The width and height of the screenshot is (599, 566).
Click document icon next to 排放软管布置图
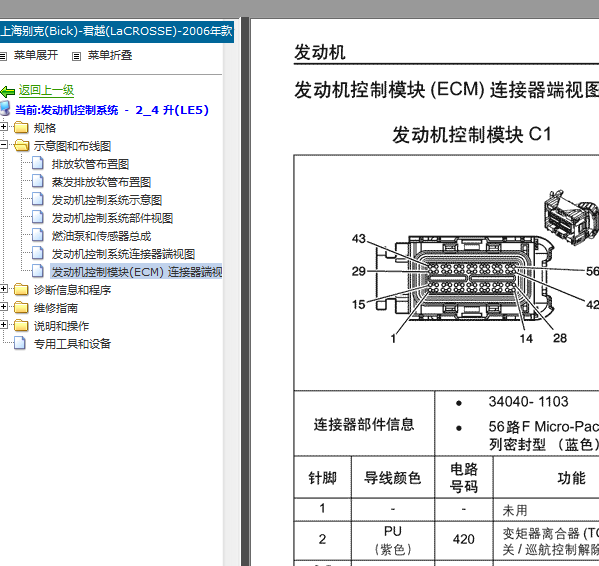coord(38,163)
